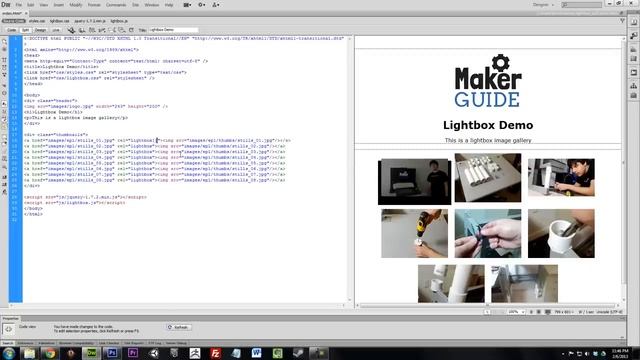Open the Commands menu
Image resolution: width=640 pixels, height=360 pixels.
click(x=116, y=5)
